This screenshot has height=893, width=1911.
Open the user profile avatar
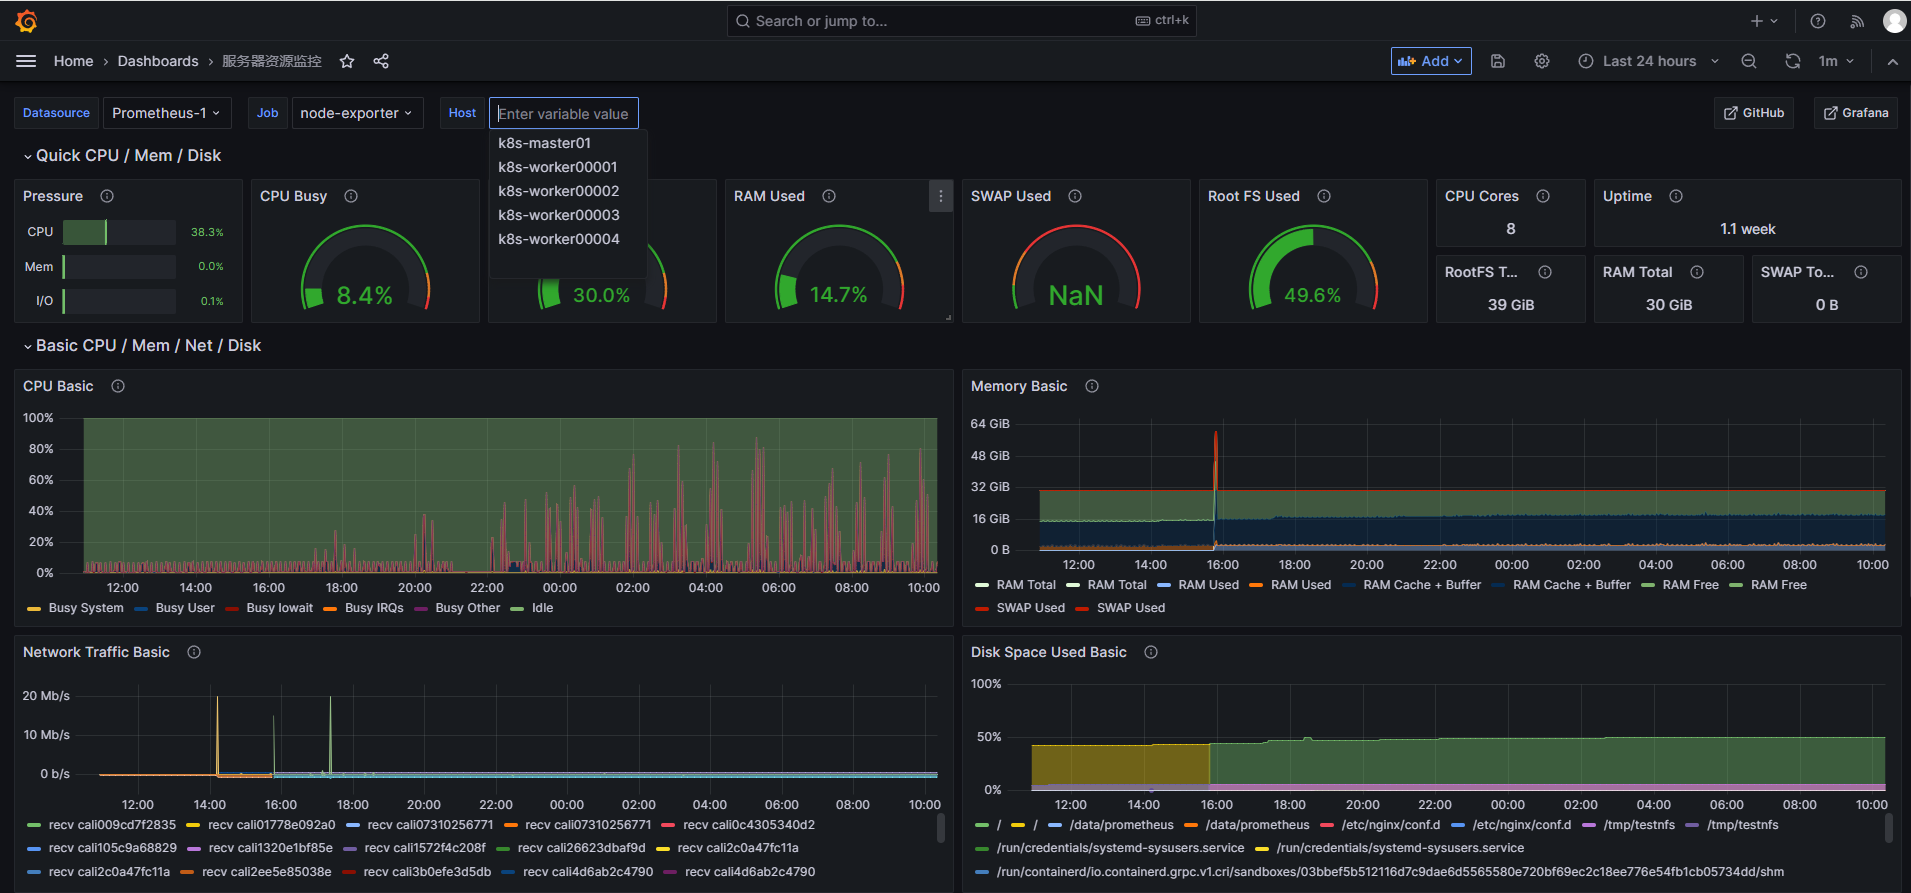click(x=1894, y=21)
